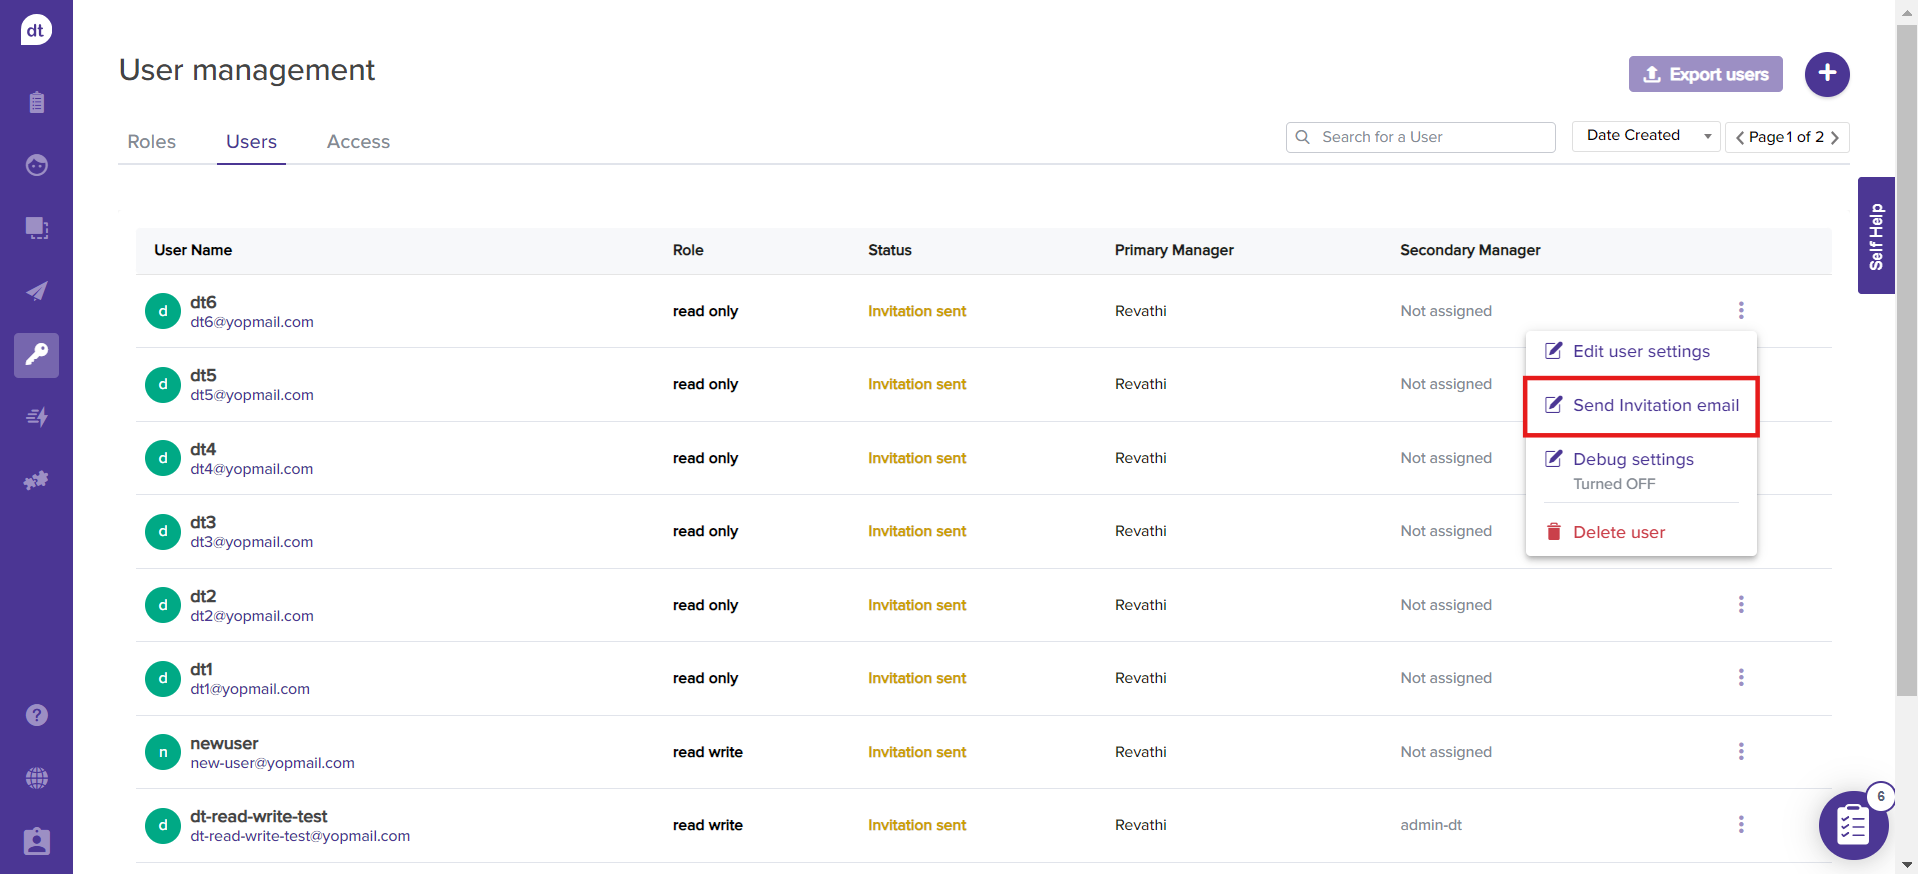
Task: Open the help question mark icon
Action: [x=36, y=715]
